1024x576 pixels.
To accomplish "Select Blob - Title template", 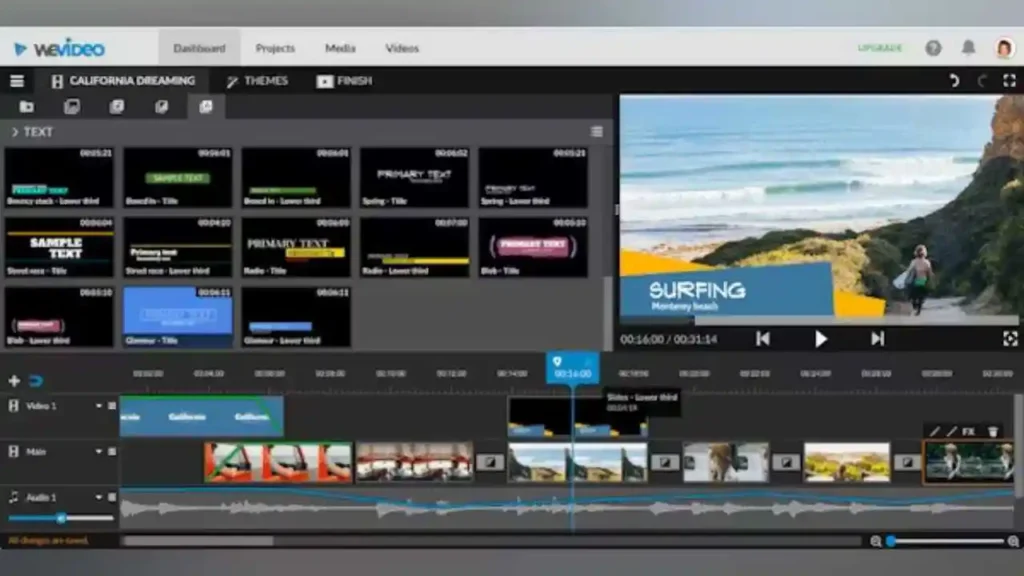I will pyautogui.click(x=533, y=247).
